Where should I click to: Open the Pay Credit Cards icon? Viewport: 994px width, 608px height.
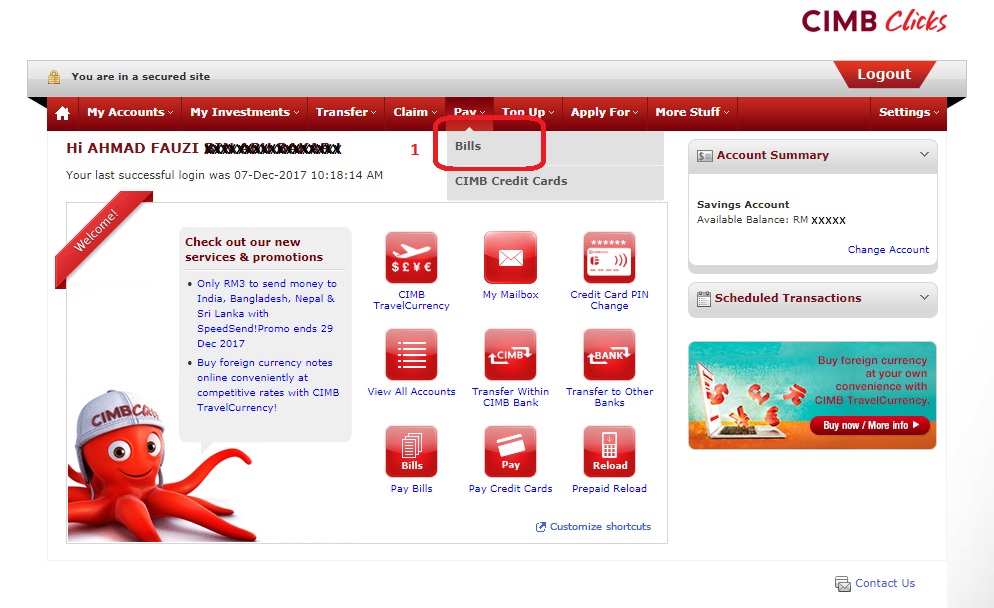(x=510, y=451)
